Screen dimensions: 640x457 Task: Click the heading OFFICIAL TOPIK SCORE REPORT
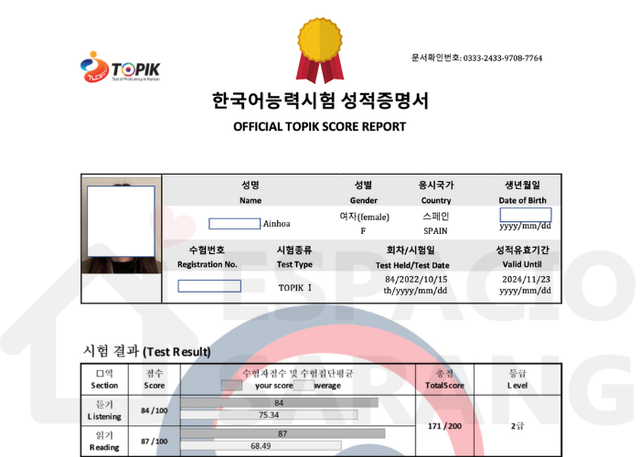[320, 126]
